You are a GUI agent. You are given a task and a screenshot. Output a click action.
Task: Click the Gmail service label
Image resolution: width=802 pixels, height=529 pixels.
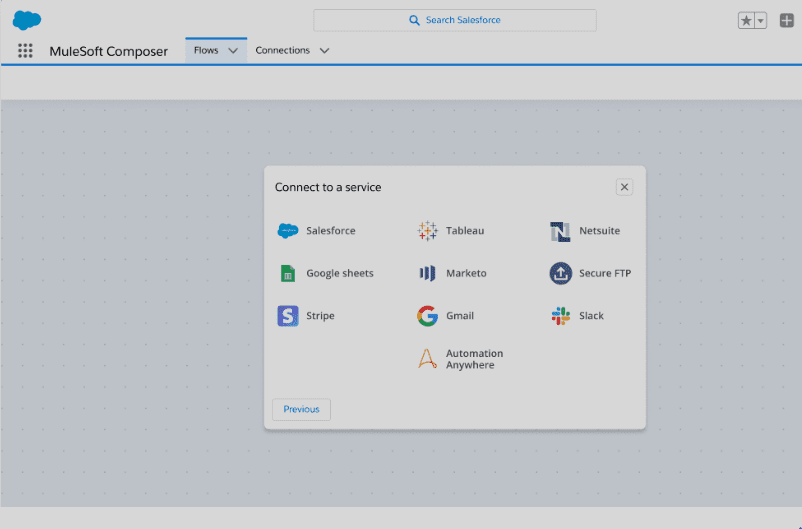click(460, 316)
